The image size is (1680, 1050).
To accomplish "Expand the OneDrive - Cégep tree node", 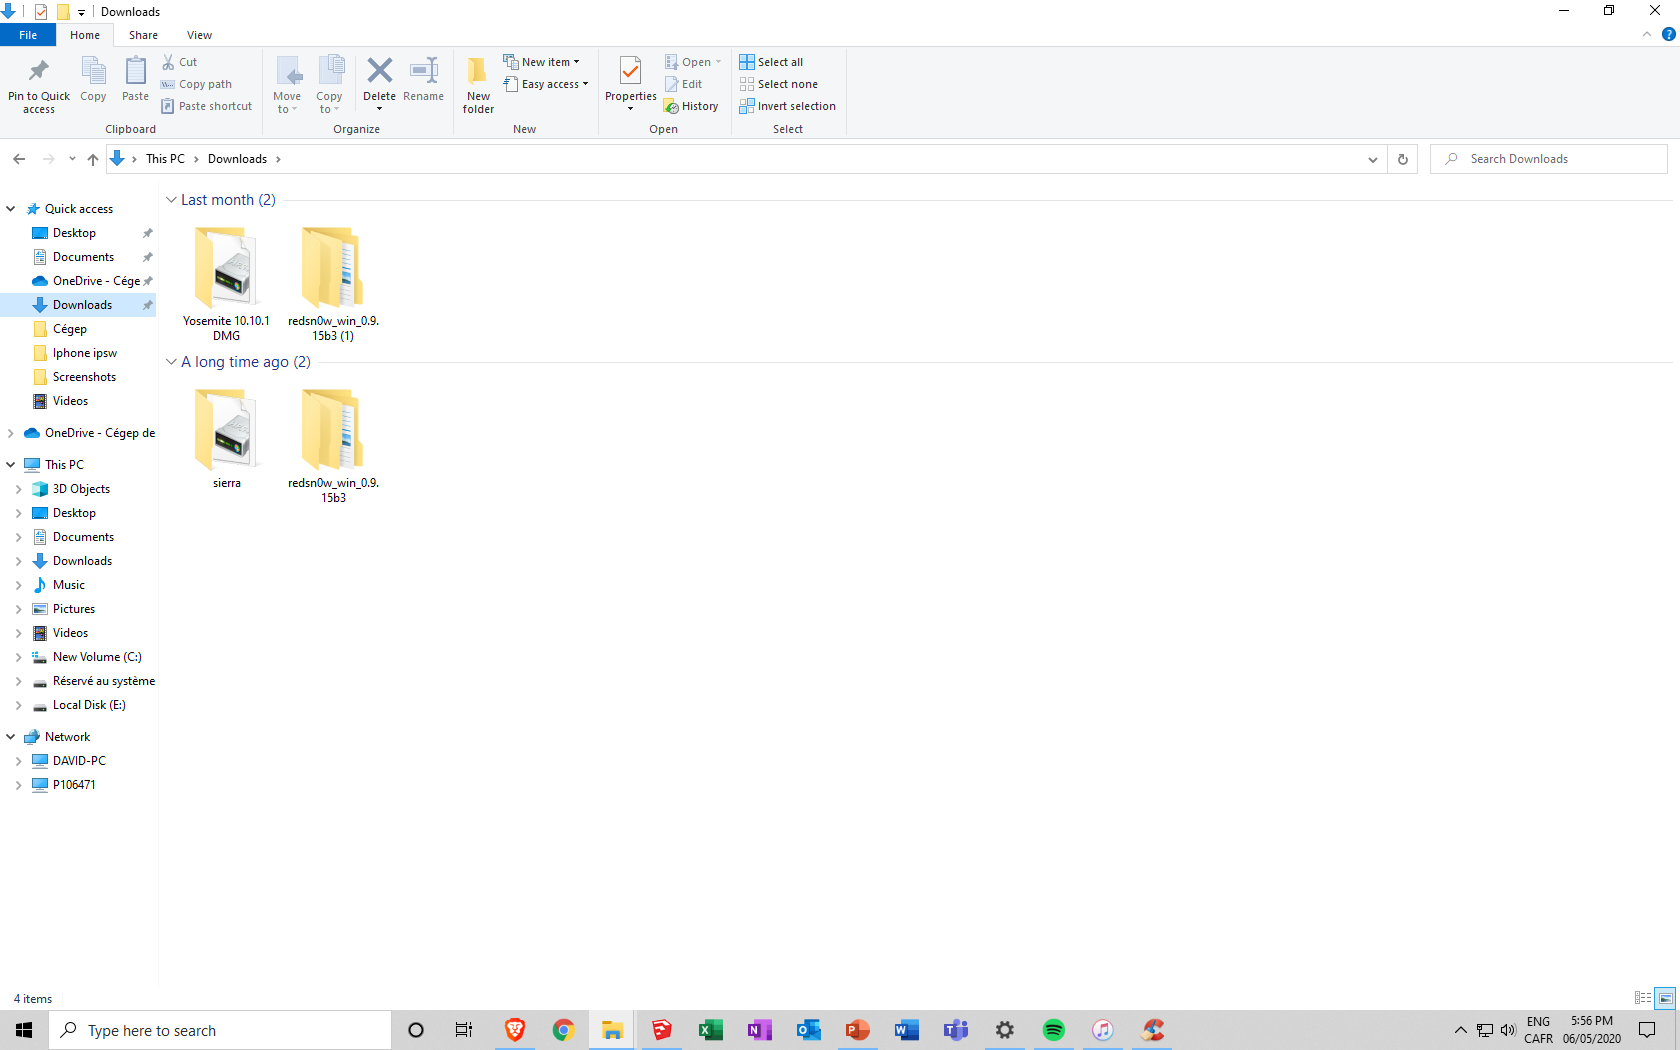I will click(11, 433).
